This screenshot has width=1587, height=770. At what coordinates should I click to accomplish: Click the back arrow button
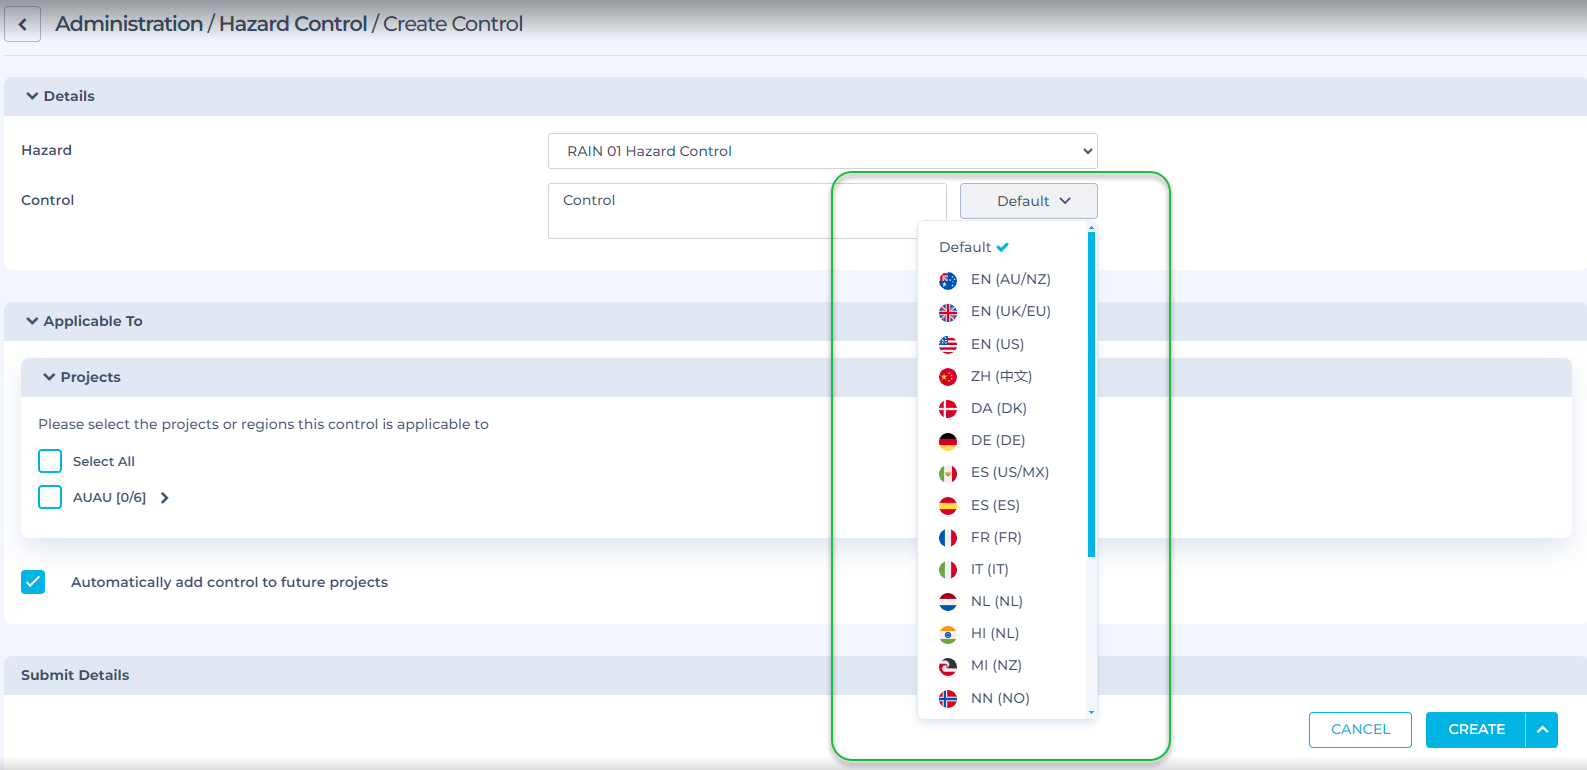(22, 24)
